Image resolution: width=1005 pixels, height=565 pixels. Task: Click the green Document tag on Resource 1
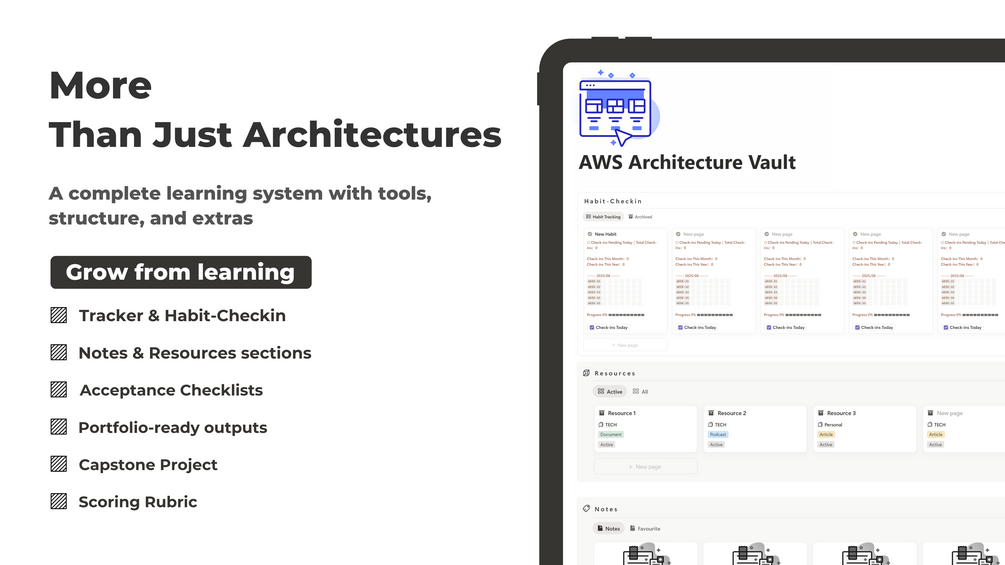click(611, 434)
